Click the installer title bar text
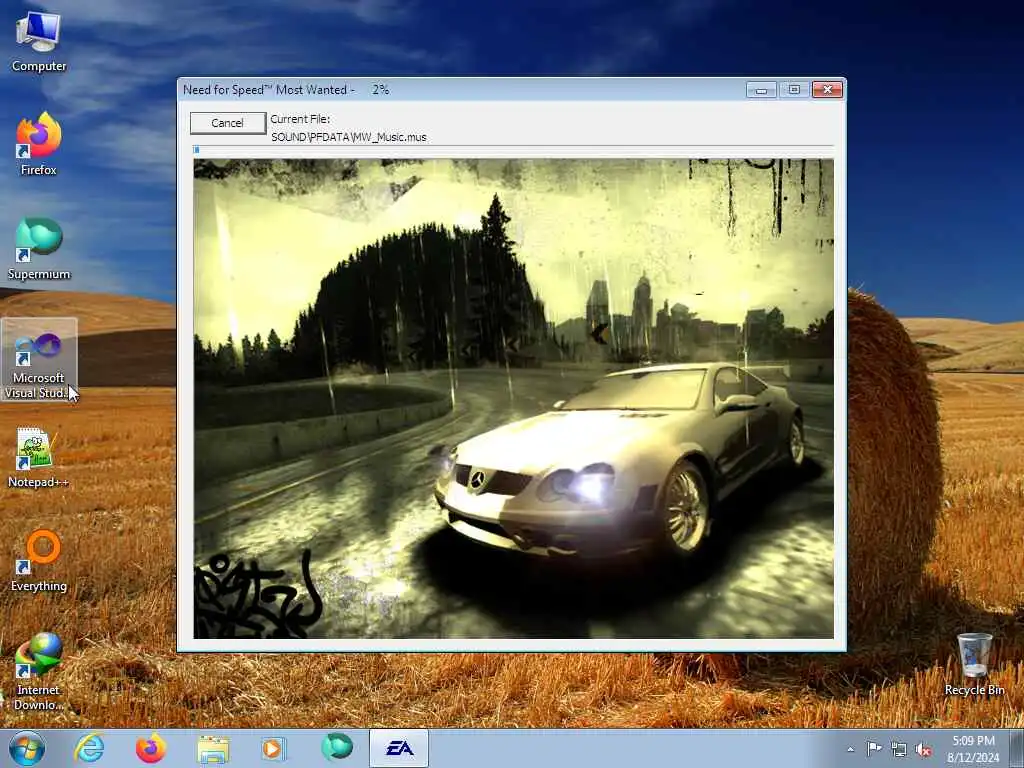 pos(286,89)
